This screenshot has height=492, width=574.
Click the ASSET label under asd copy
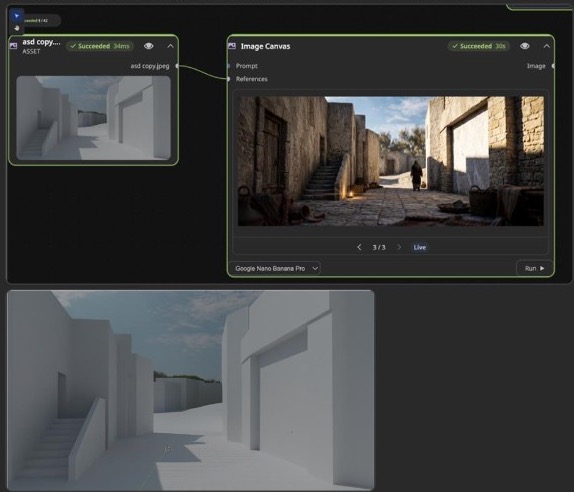[x=31, y=52]
